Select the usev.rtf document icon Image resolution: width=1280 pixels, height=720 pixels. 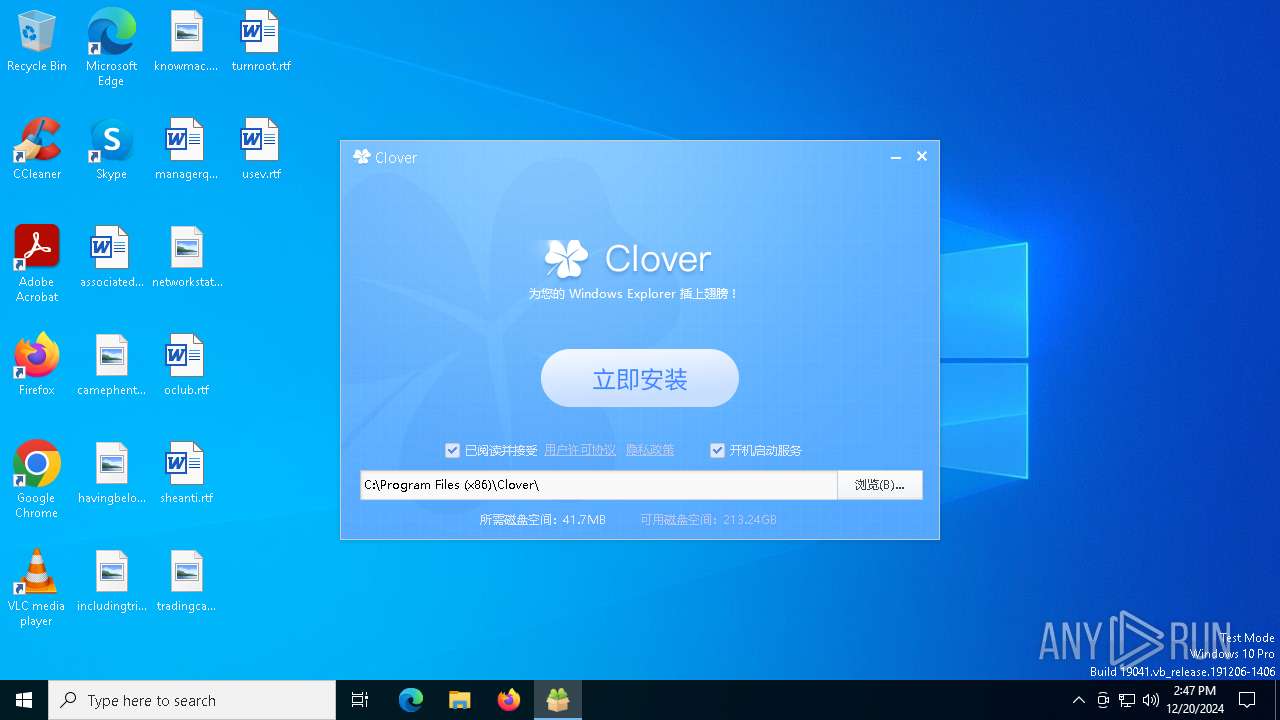tap(261, 150)
